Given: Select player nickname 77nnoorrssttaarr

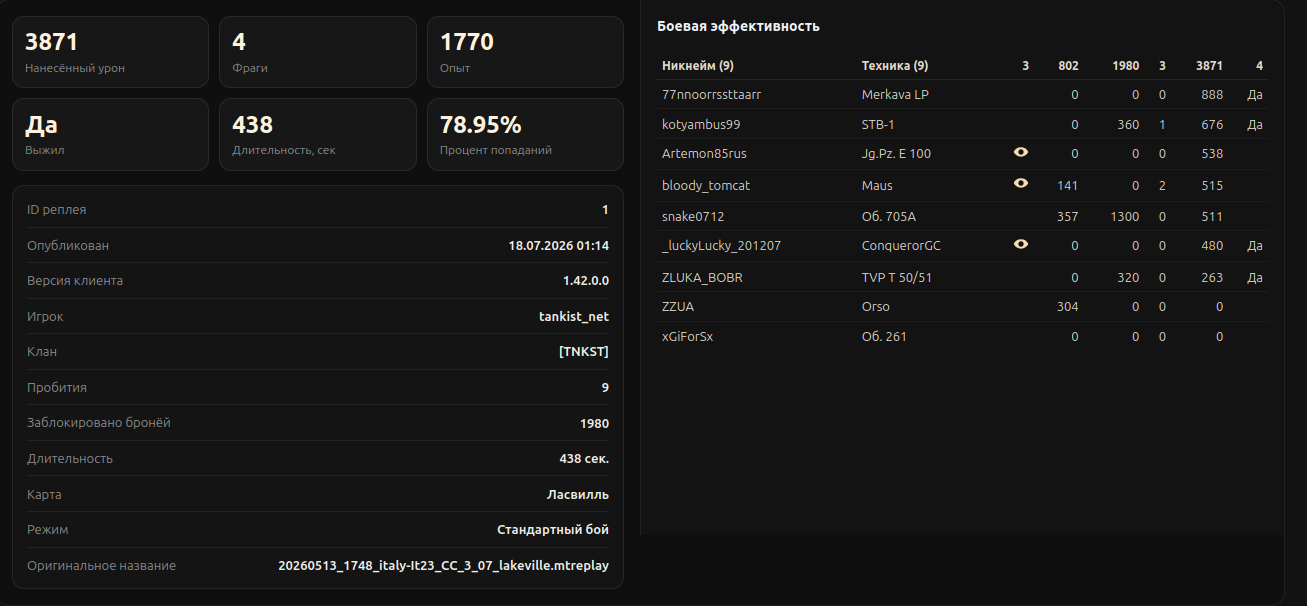Looking at the screenshot, I should click(711, 95).
